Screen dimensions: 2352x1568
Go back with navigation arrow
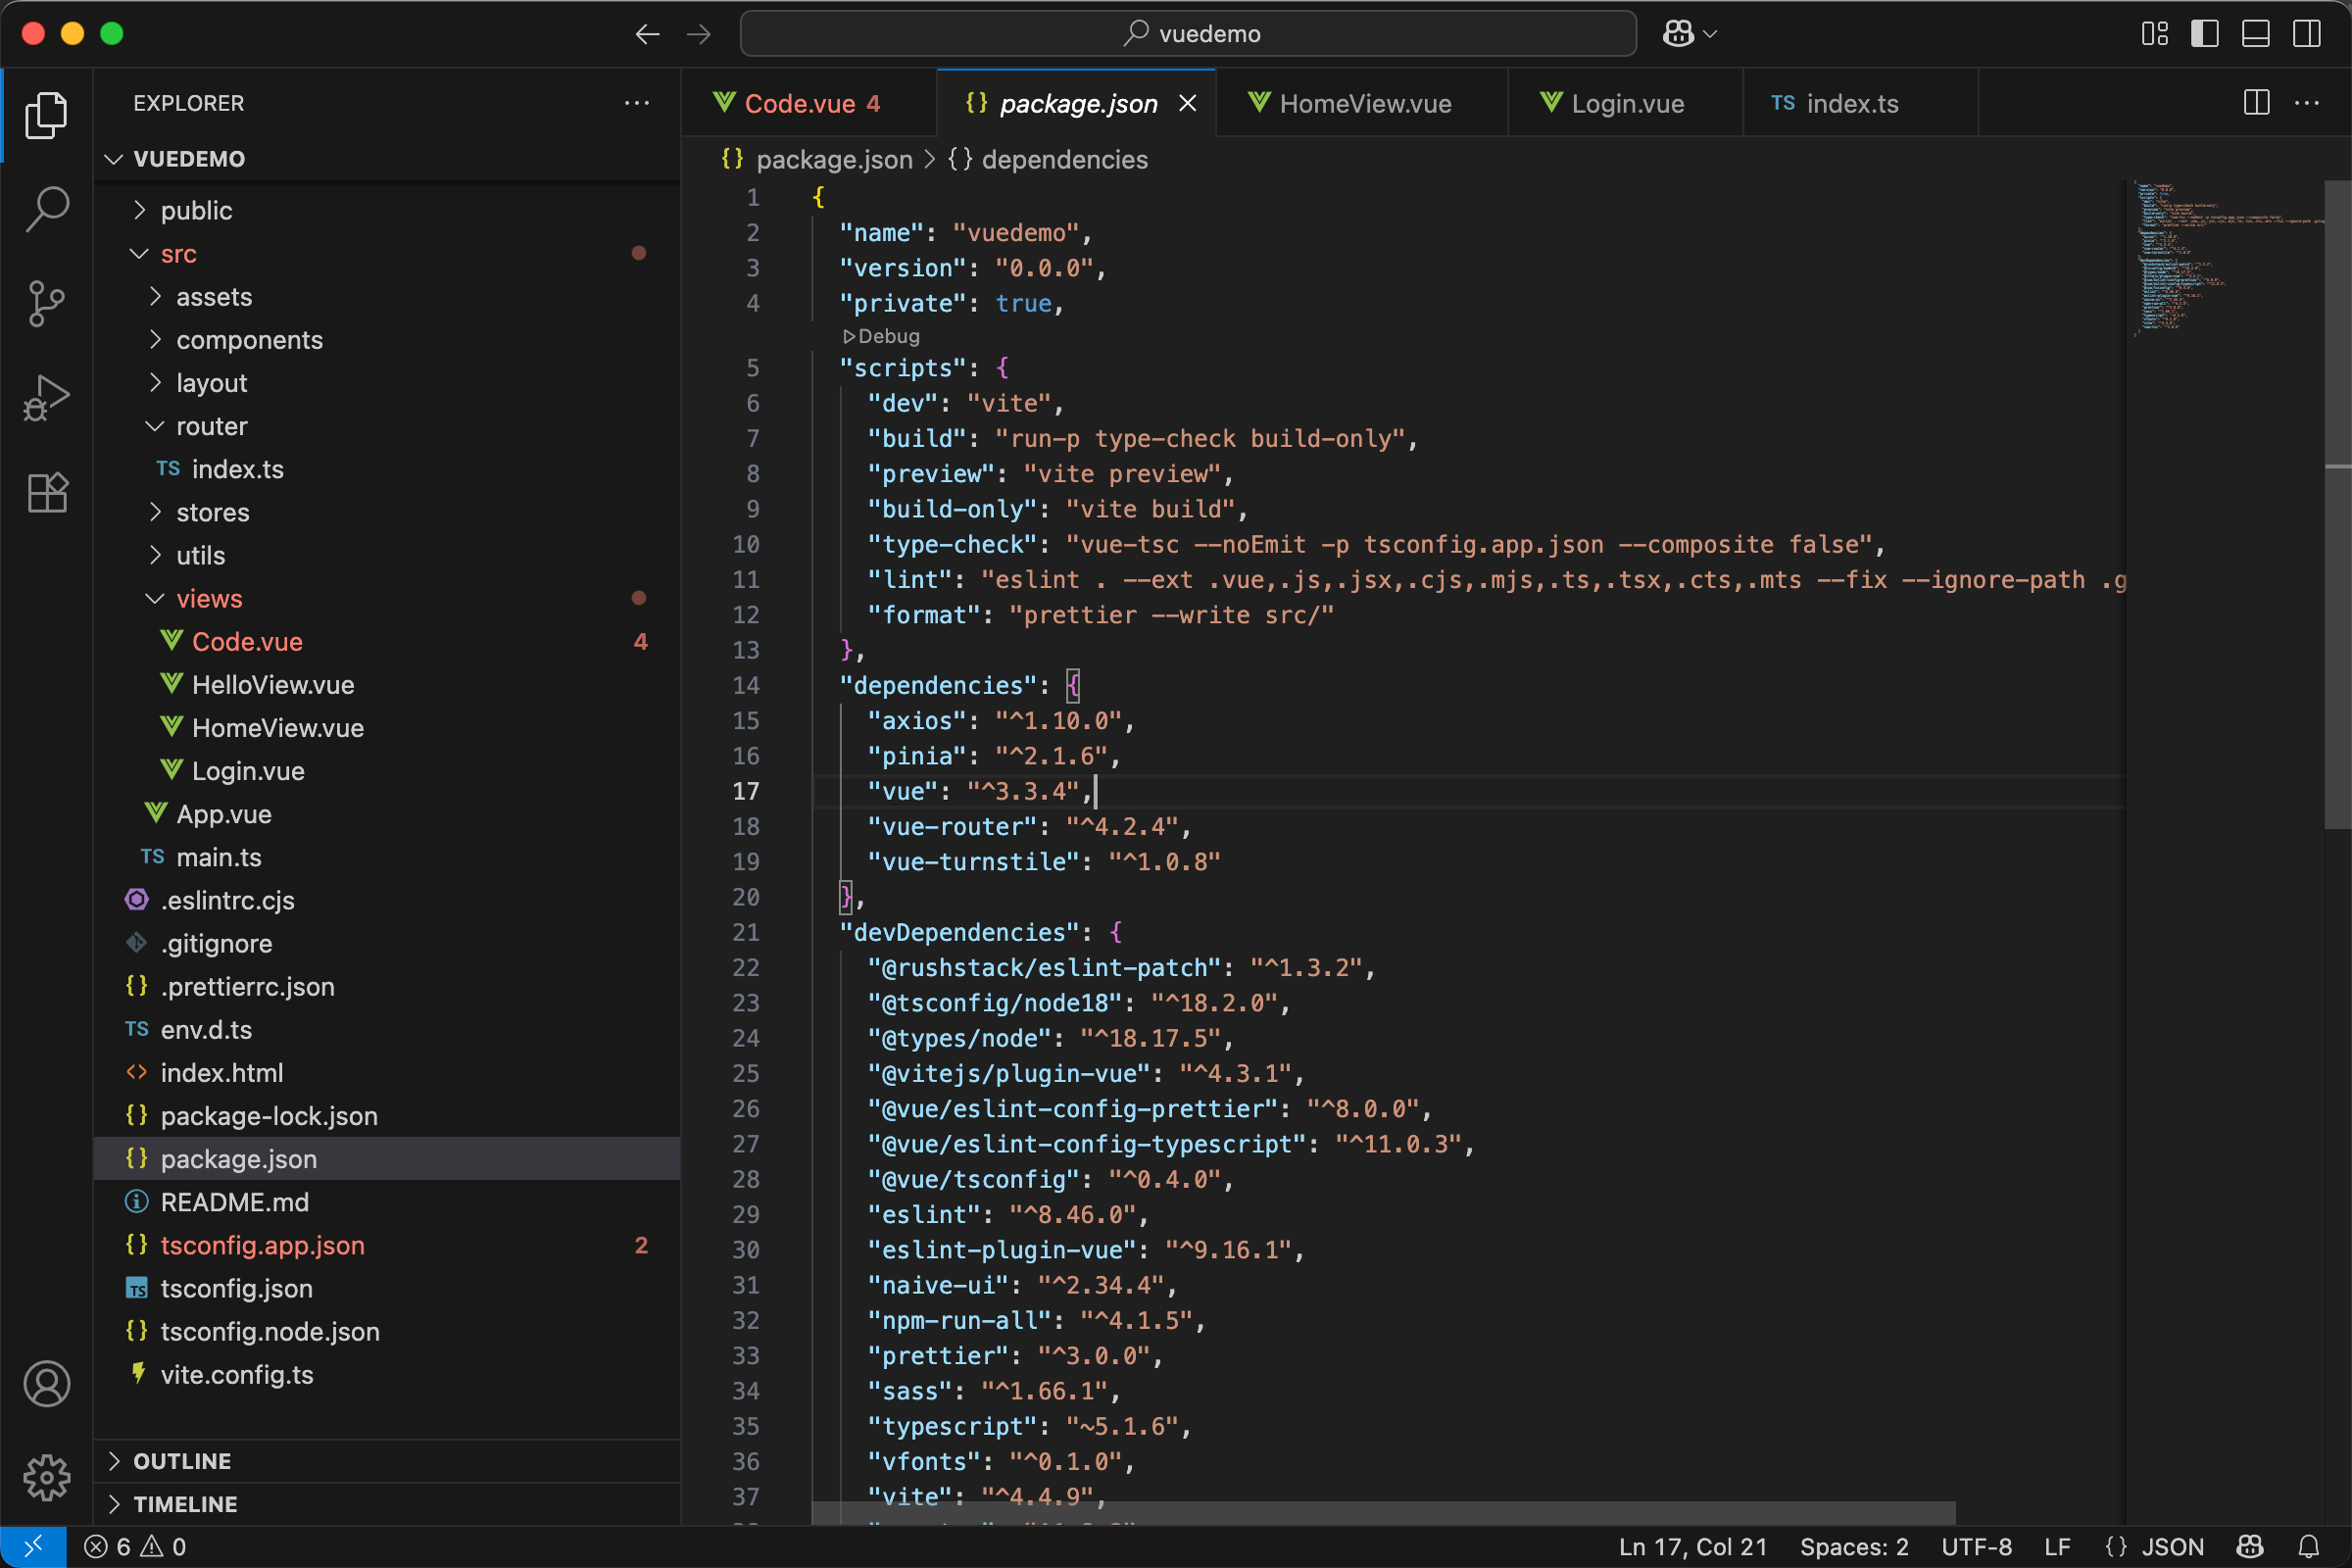(x=647, y=34)
